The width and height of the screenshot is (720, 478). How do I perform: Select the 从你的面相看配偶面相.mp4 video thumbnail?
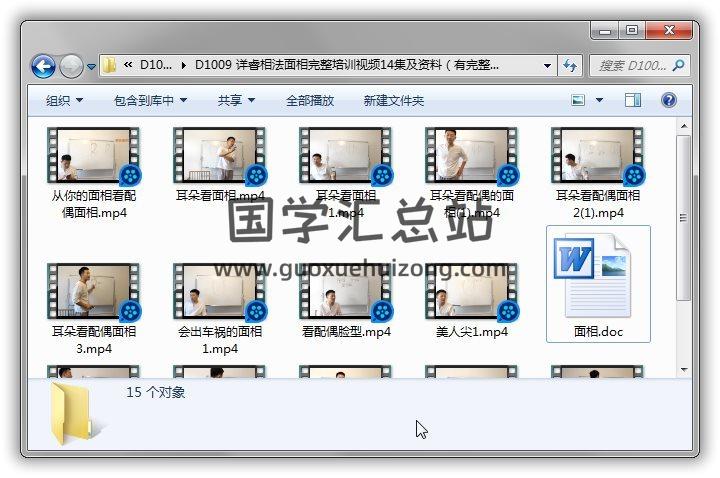click(94, 156)
